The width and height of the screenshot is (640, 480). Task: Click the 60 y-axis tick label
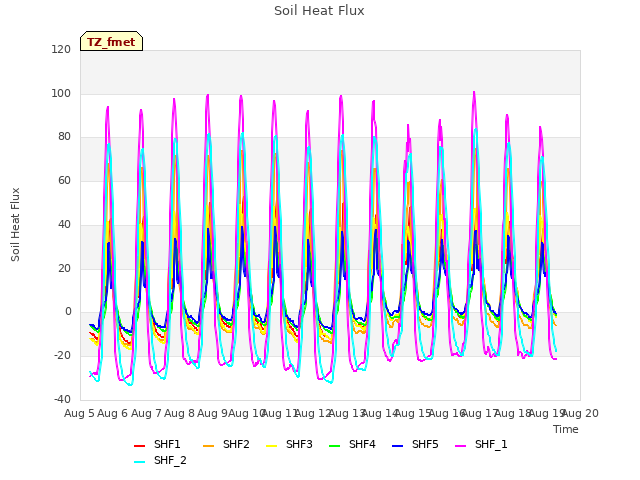click(64, 180)
